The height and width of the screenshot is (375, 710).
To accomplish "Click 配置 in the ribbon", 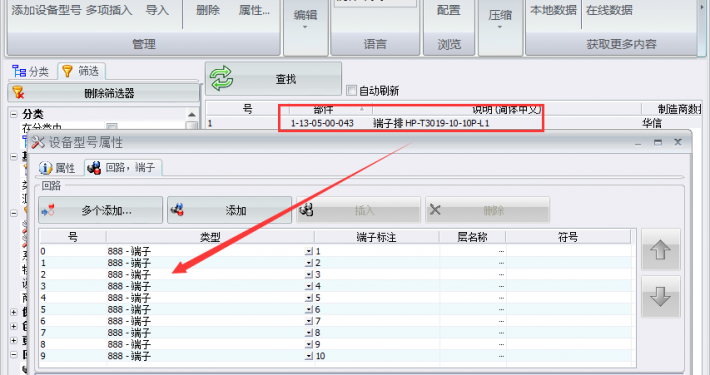I will [448, 10].
